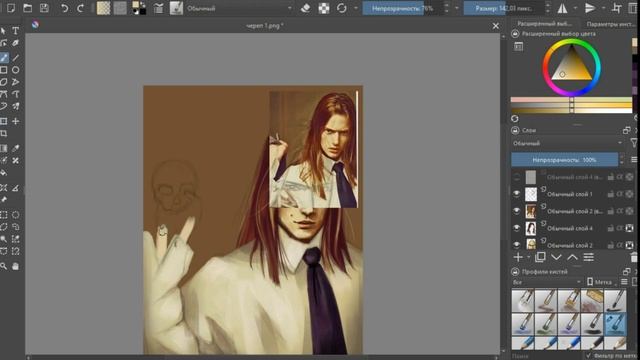Select the Text tool in toolbox
The image size is (640, 360).
[16, 31]
